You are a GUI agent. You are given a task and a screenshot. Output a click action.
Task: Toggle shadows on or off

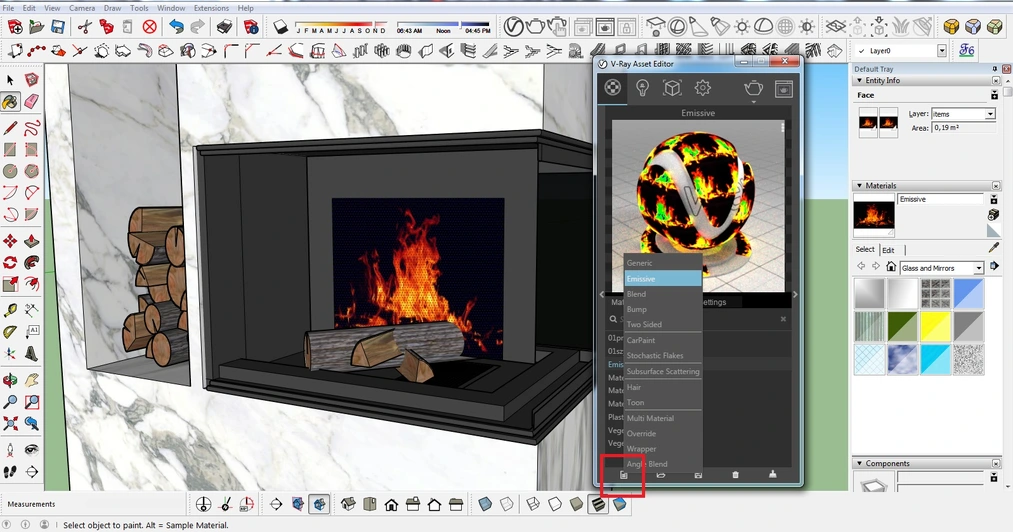[x=280, y=27]
